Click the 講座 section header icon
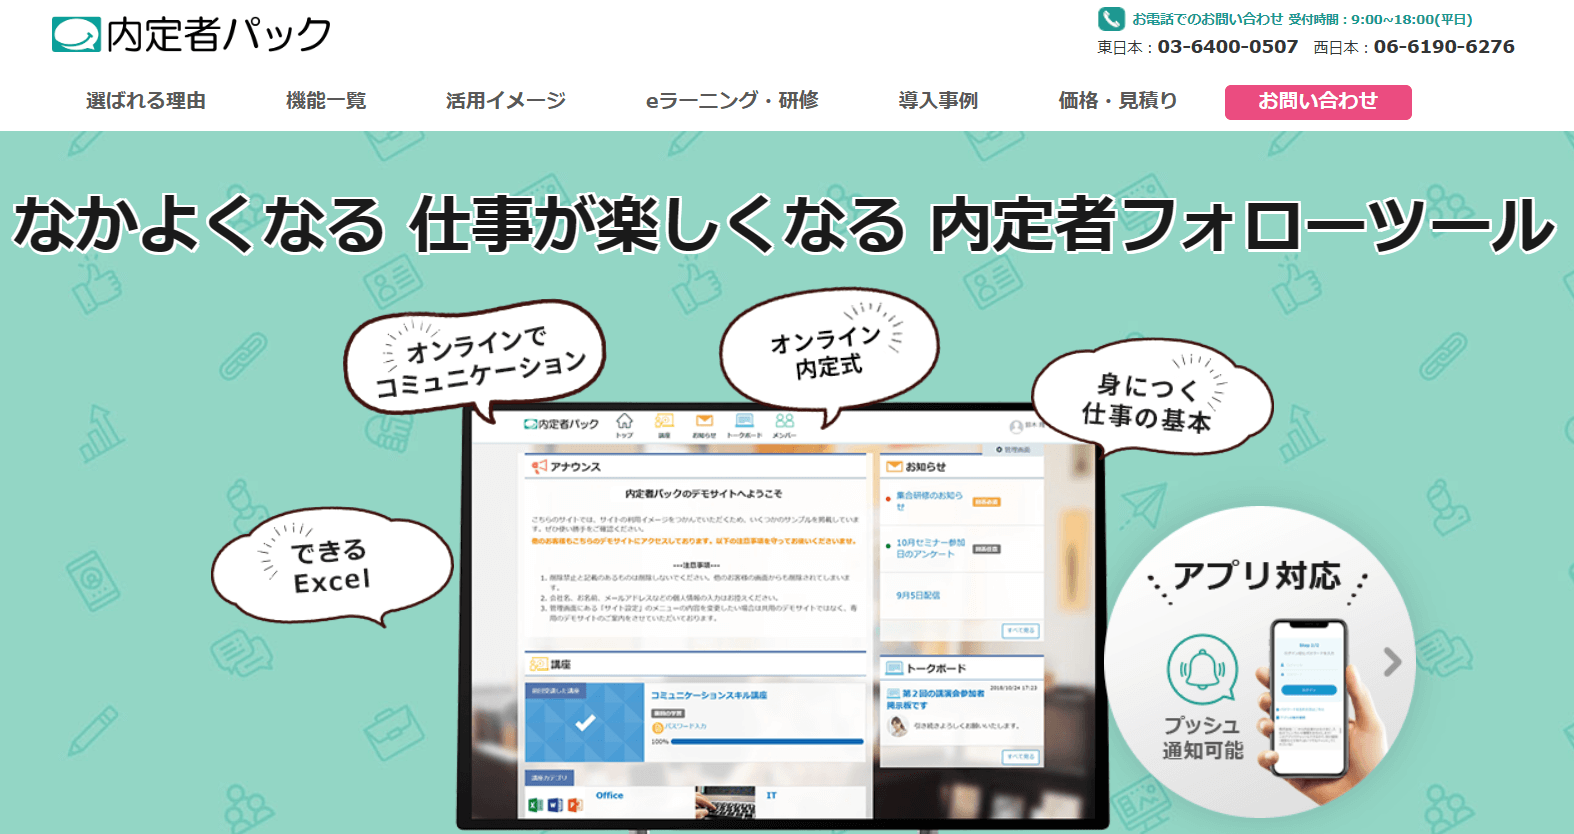Screen dimensions: 1574x834 539,664
